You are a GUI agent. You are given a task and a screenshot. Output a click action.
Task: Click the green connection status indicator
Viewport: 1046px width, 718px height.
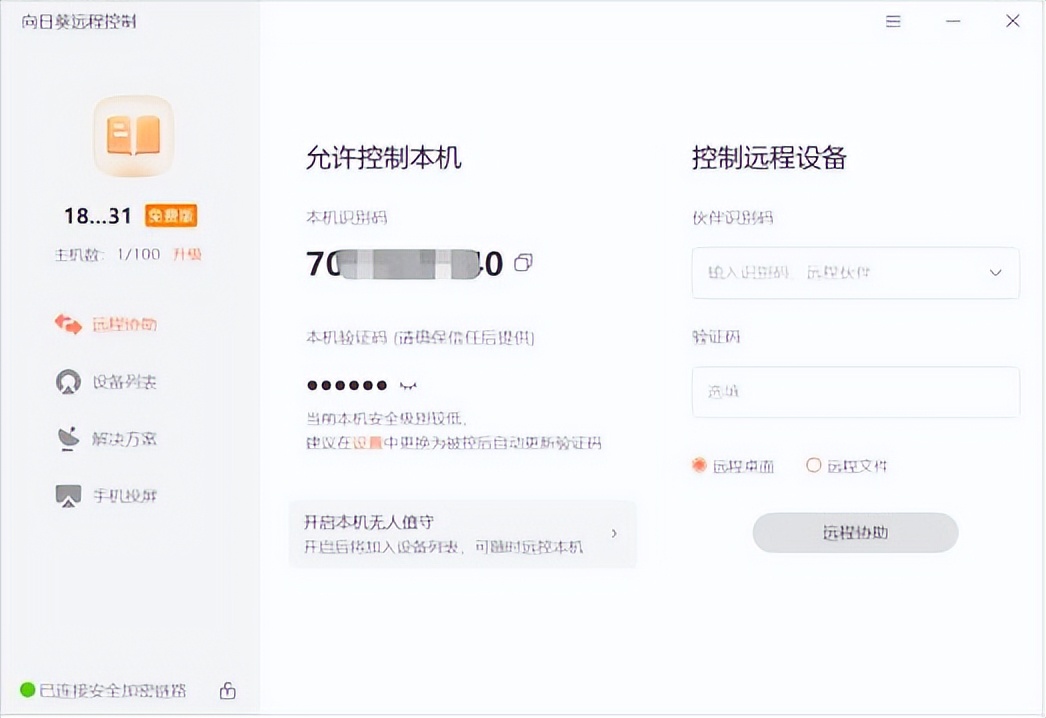pos(27,690)
